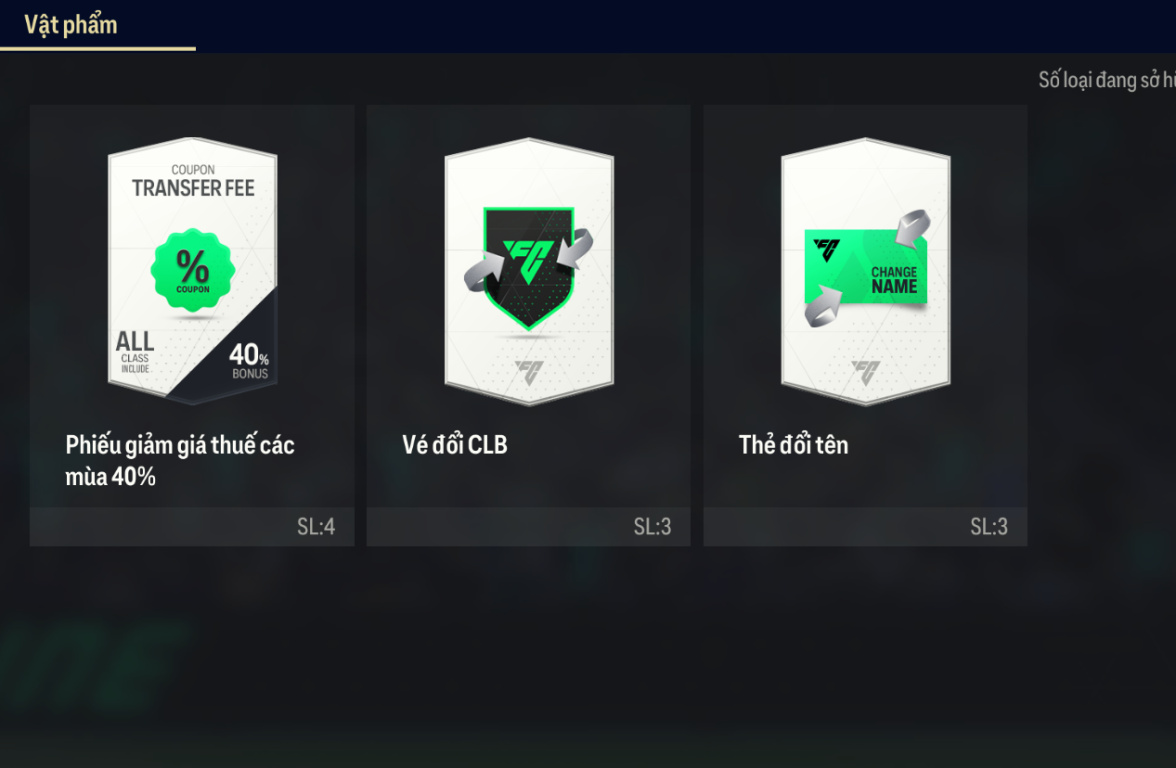
Task: Click the green Change Name ticket icon
Action: [x=866, y=267]
